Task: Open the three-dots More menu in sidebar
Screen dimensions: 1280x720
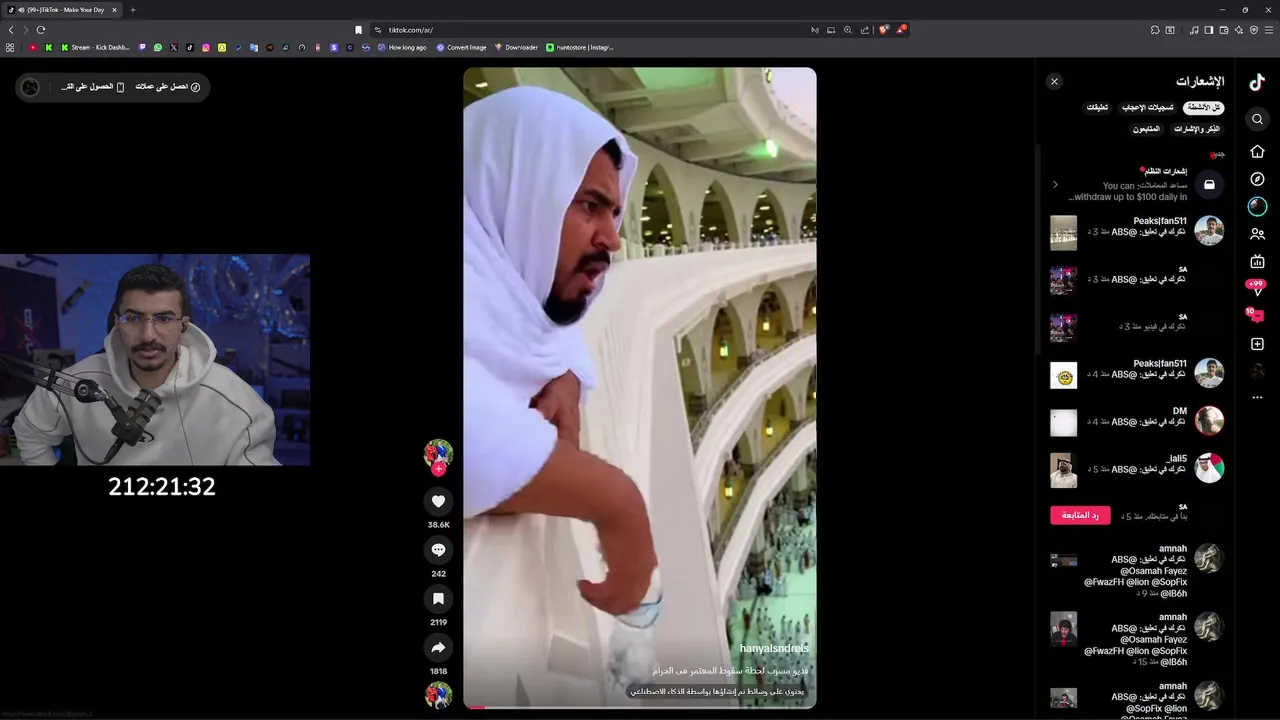Action: point(1257,397)
